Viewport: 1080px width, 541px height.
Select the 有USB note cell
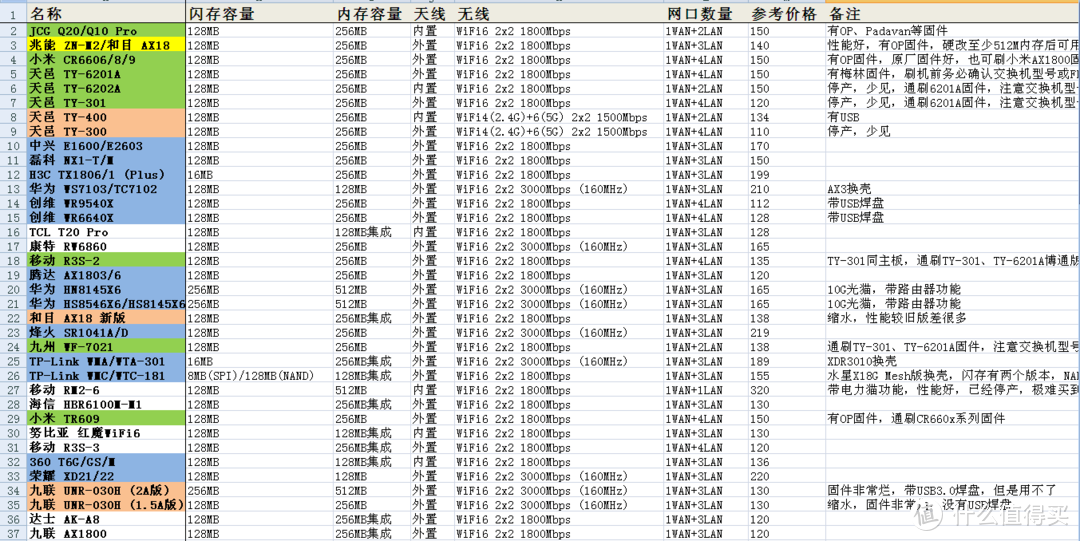pos(952,117)
